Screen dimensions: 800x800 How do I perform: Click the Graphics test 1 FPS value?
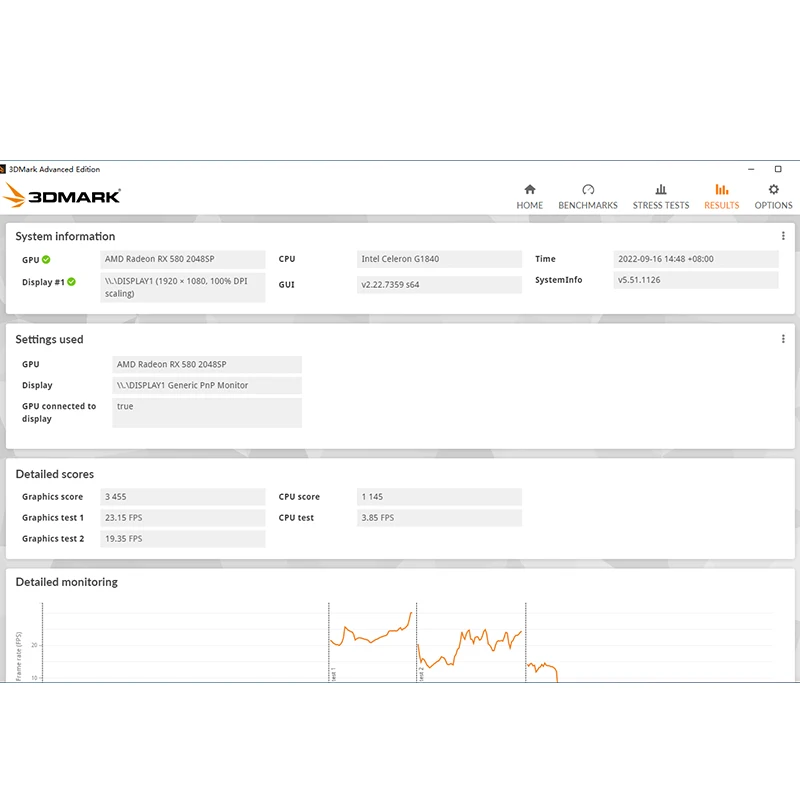183,518
